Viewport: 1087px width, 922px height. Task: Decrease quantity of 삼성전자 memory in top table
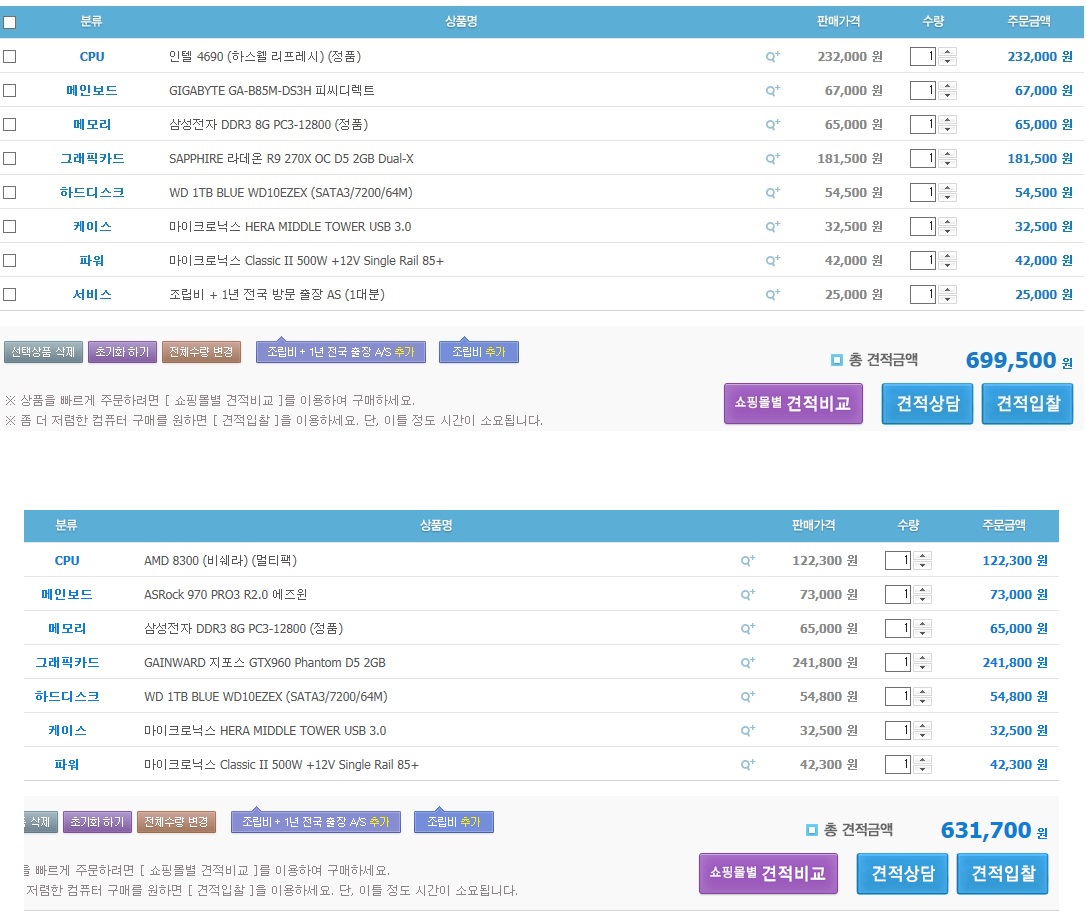[x=948, y=130]
